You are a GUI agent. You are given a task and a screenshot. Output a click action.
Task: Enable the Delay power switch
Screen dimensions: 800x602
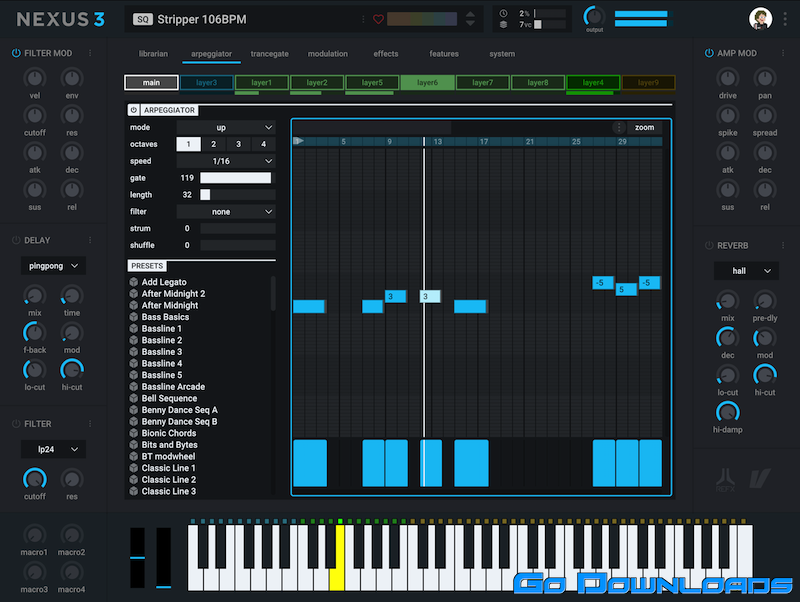pos(16,240)
